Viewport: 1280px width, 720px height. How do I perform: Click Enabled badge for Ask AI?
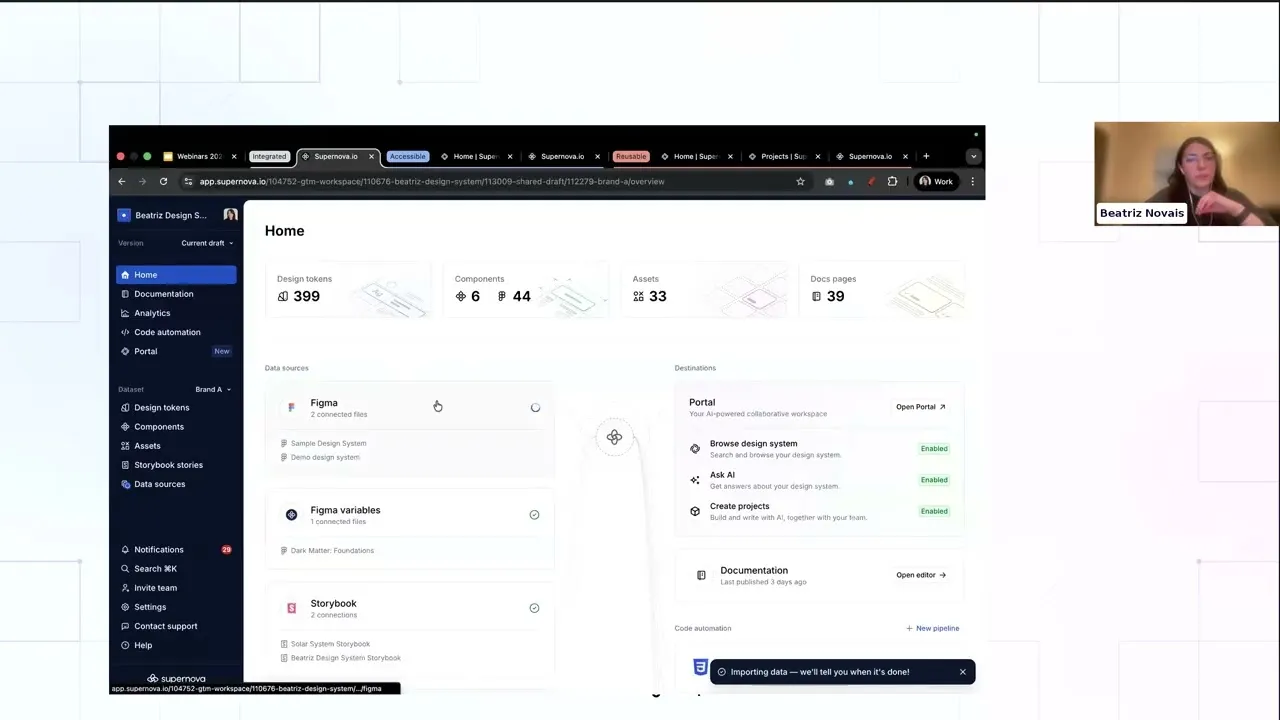click(934, 480)
